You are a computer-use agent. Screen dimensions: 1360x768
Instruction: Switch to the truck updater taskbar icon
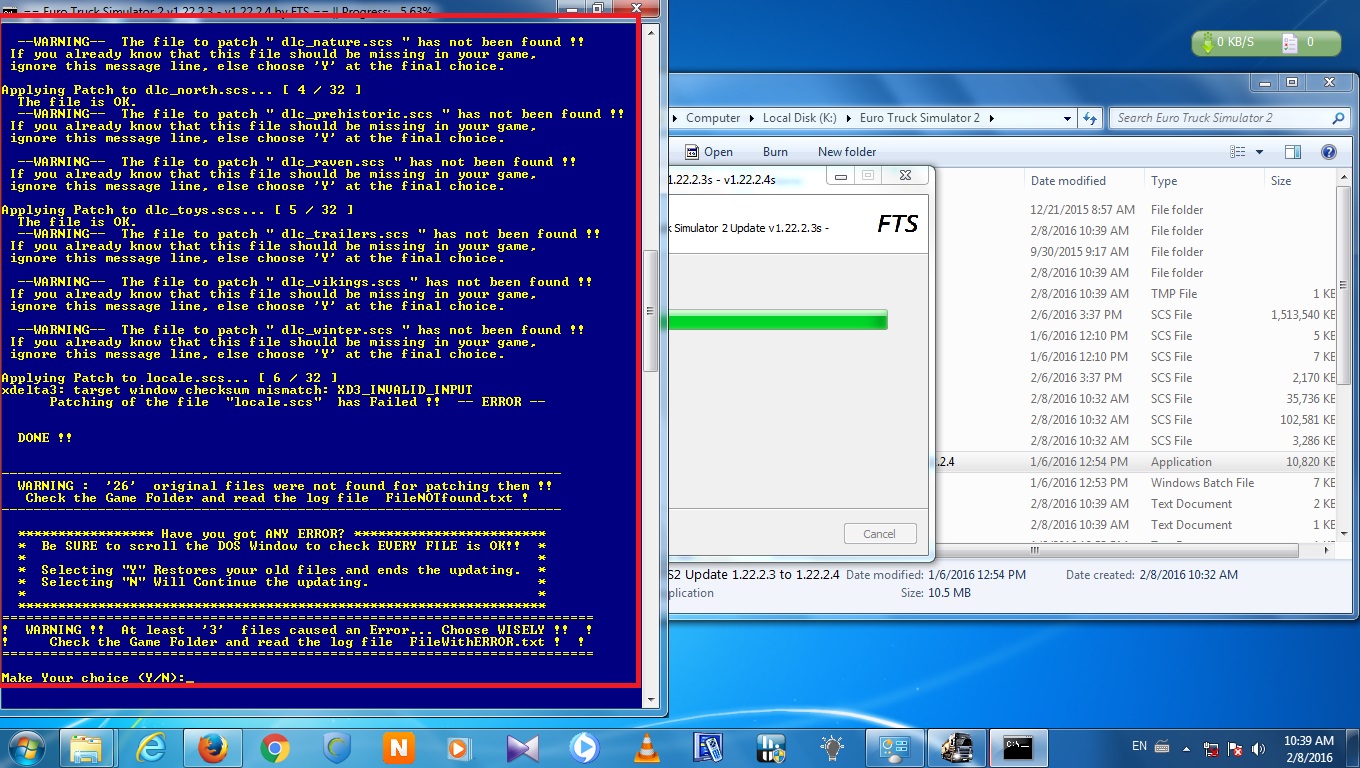point(956,748)
